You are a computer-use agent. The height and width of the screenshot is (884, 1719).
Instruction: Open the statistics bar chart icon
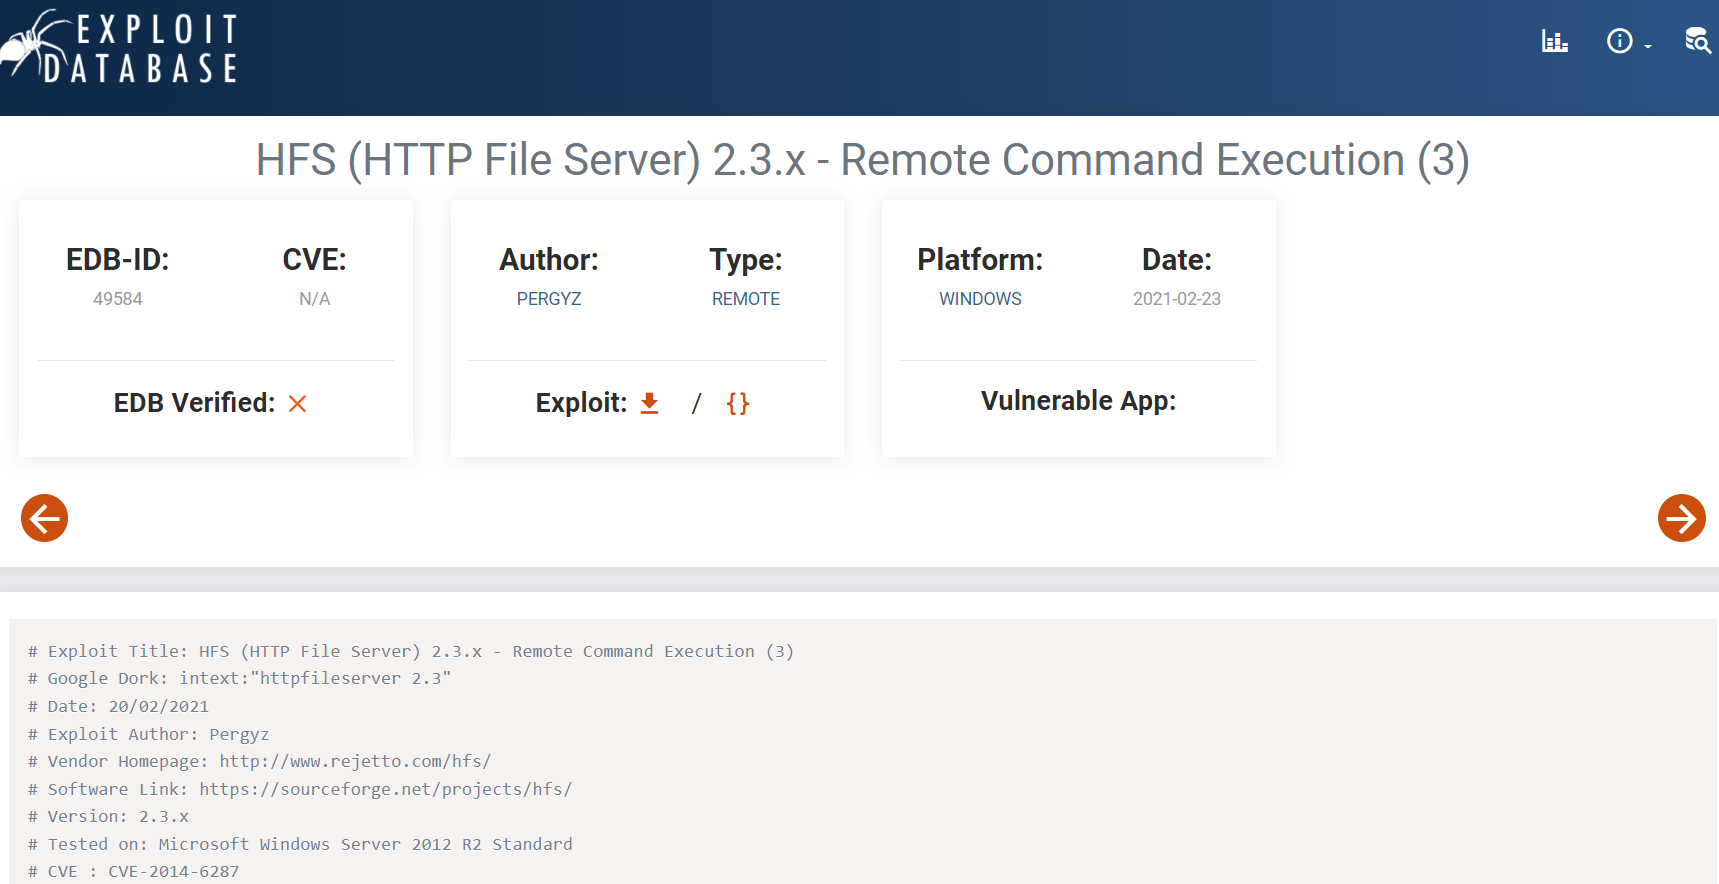point(1554,41)
